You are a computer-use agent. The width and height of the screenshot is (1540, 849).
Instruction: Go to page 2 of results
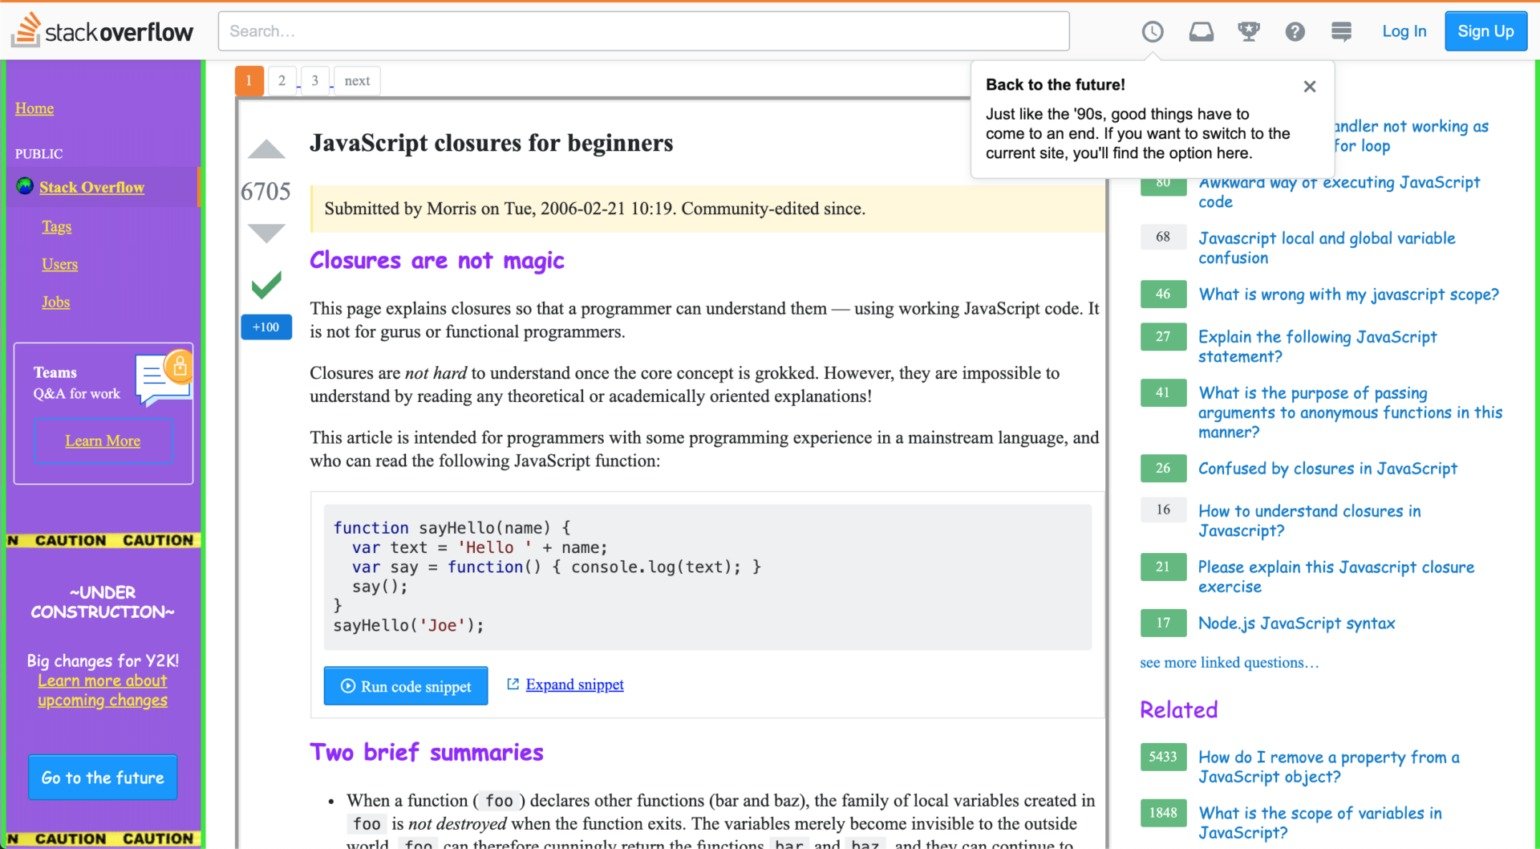[x=282, y=81]
